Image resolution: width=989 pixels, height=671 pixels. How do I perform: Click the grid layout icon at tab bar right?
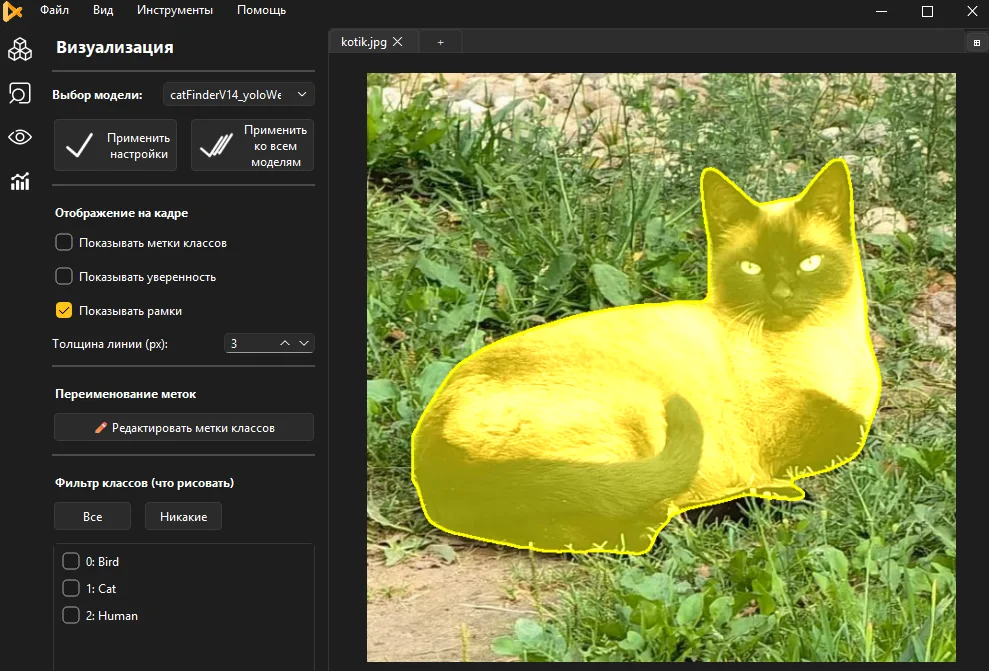click(x=976, y=43)
